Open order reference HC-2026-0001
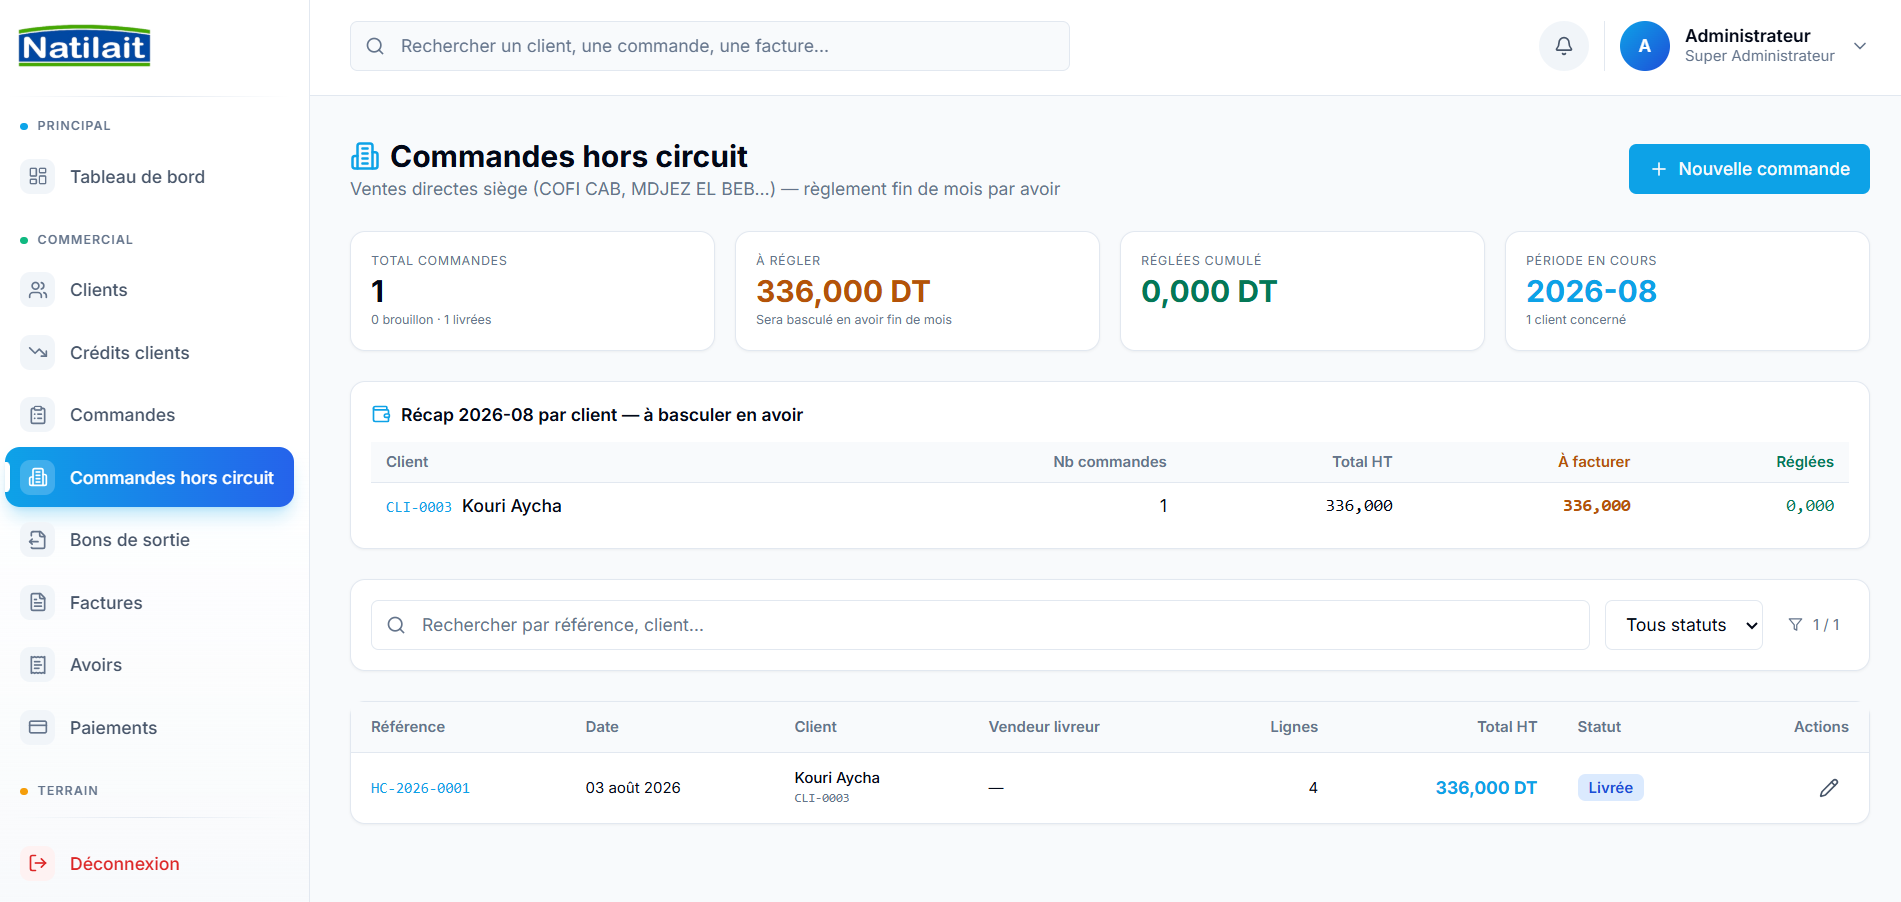1901x902 pixels. (x=420, y=789)
